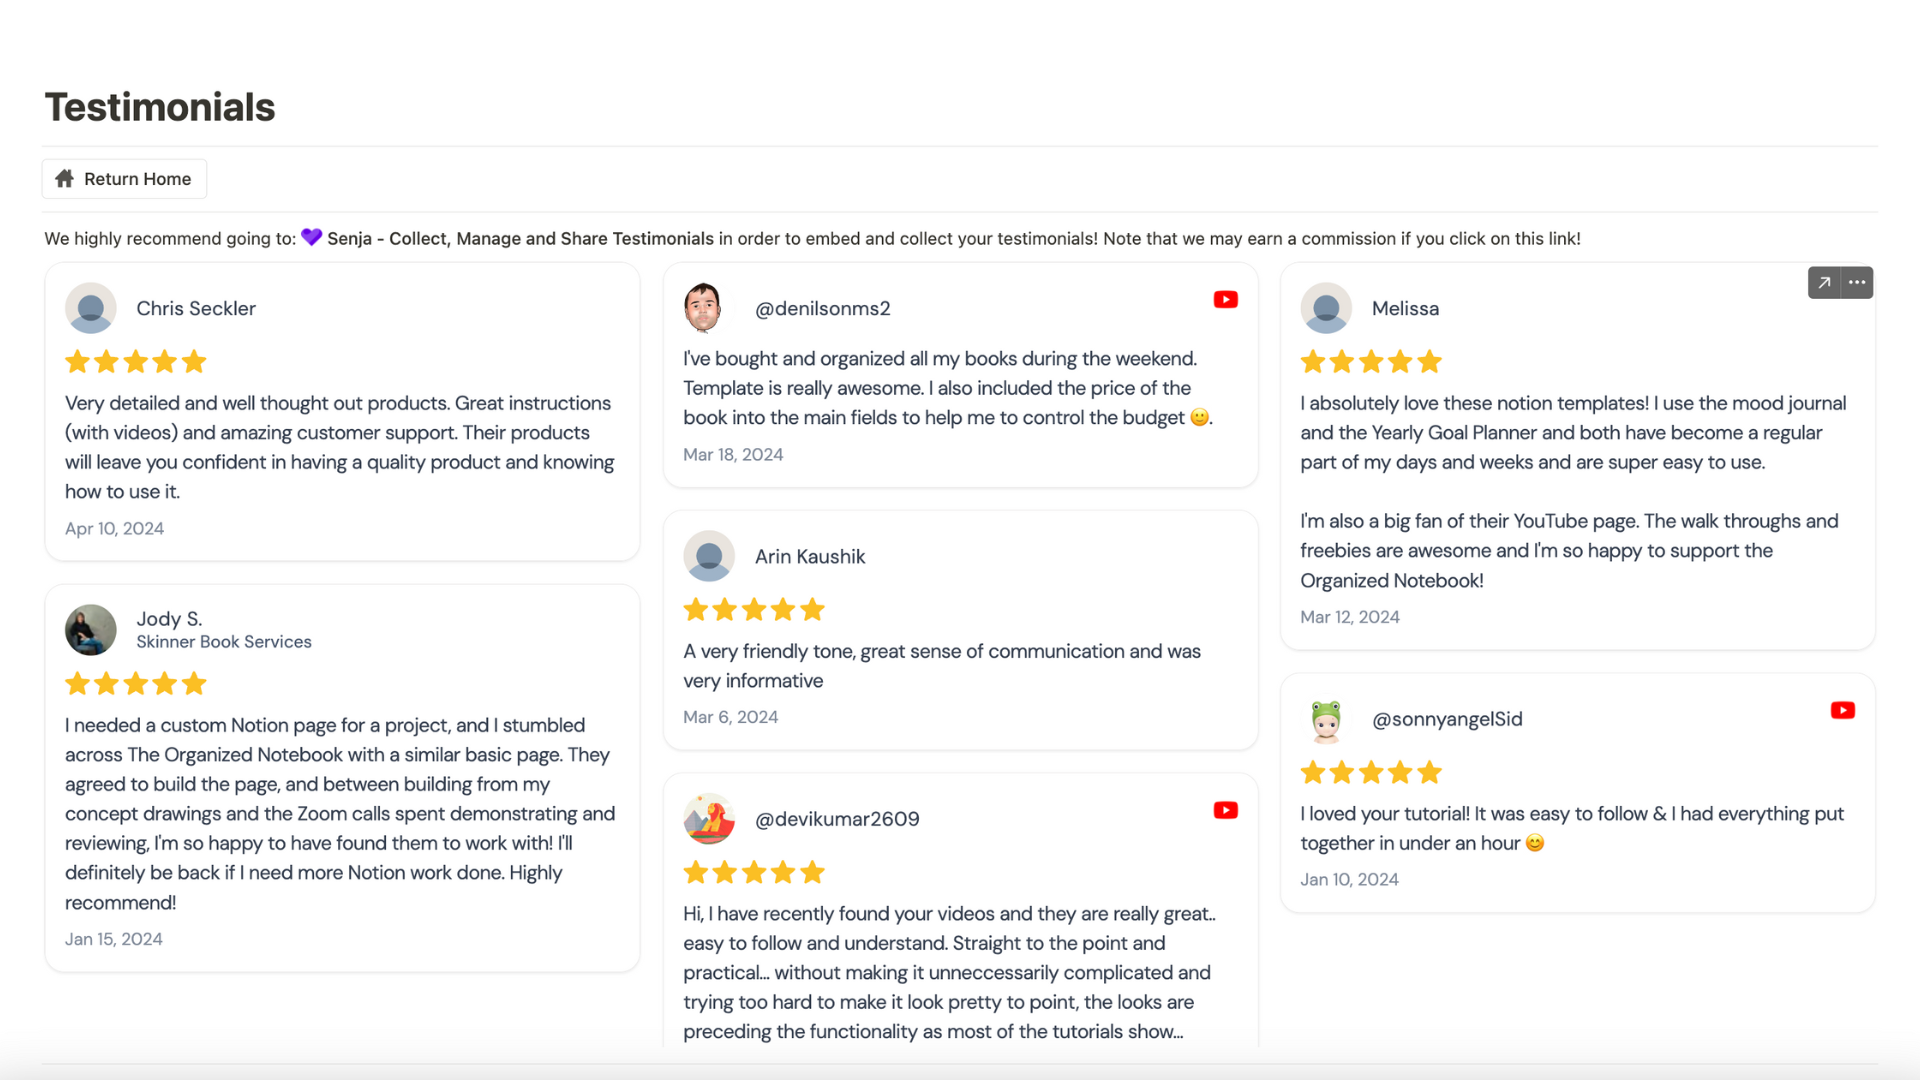This screenshot has width=1920, height=1080.
Task: Click Jody S. profile photo
Action: click(91, 630)
